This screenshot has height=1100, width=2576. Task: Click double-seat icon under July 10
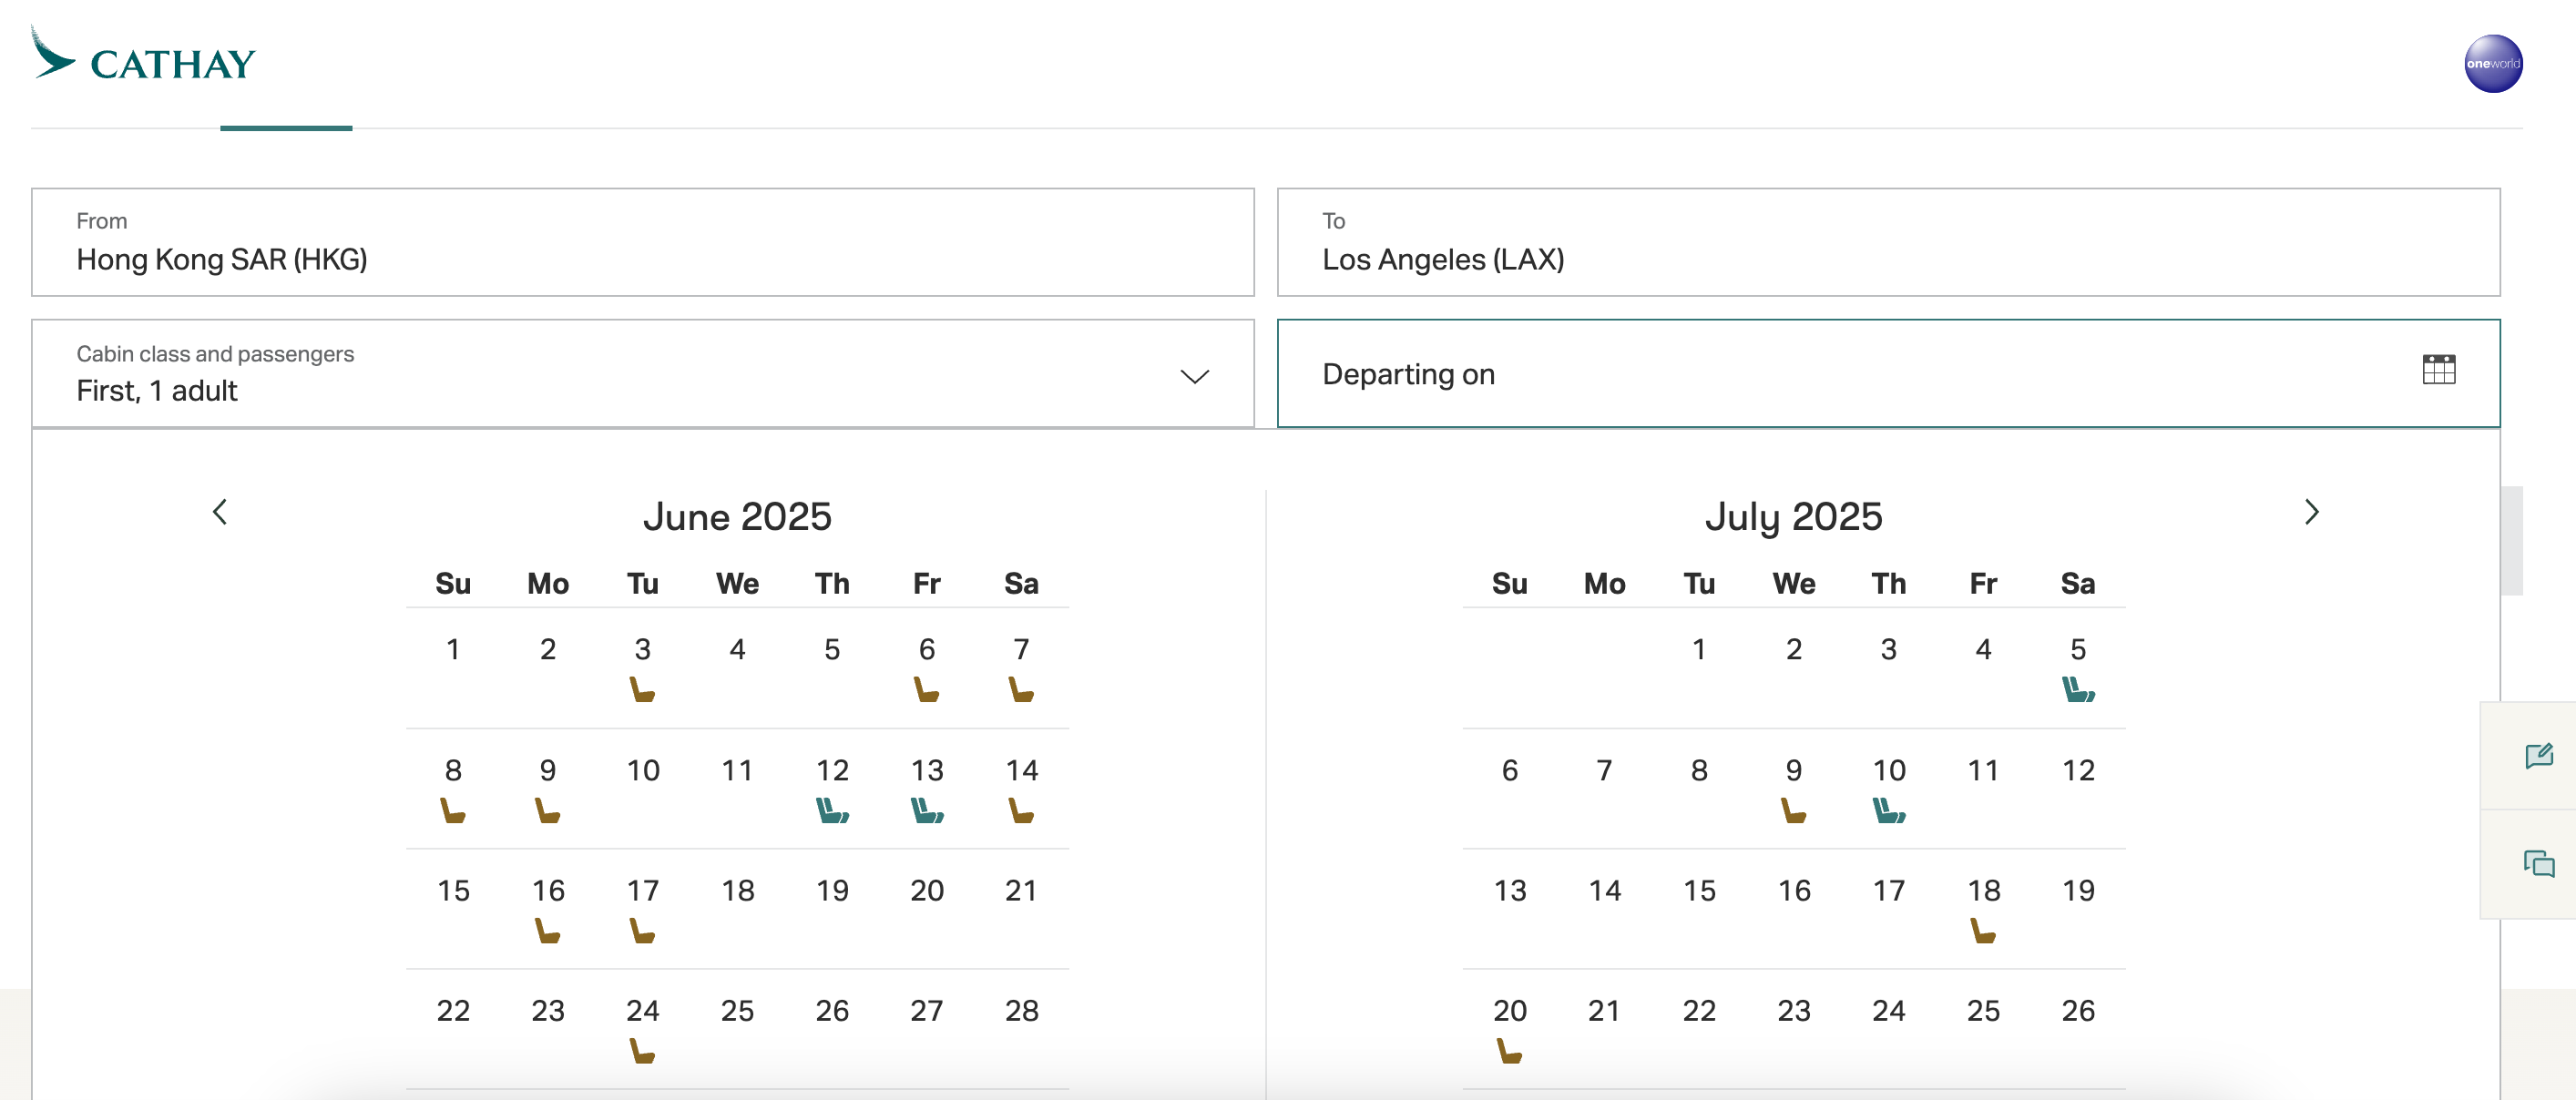(1889, 810)
